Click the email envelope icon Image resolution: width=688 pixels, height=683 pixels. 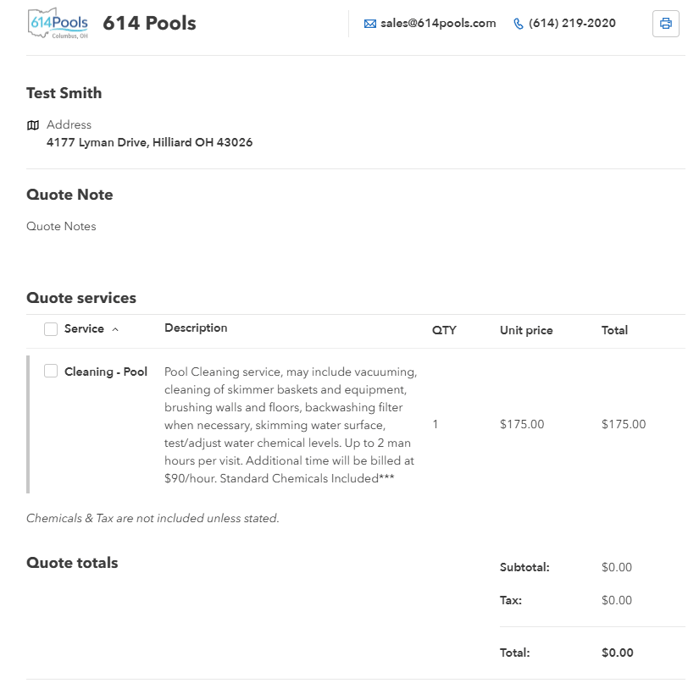pyautogui.click(x=370, y=24)
